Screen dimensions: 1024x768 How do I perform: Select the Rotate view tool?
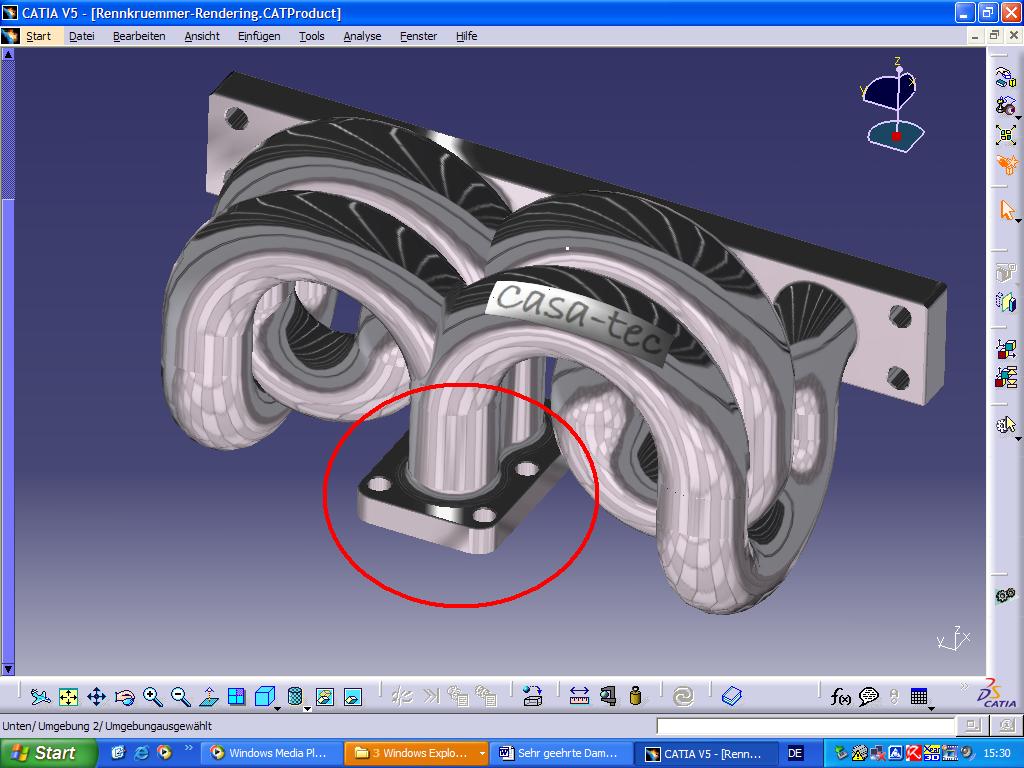tap(124, 697)
